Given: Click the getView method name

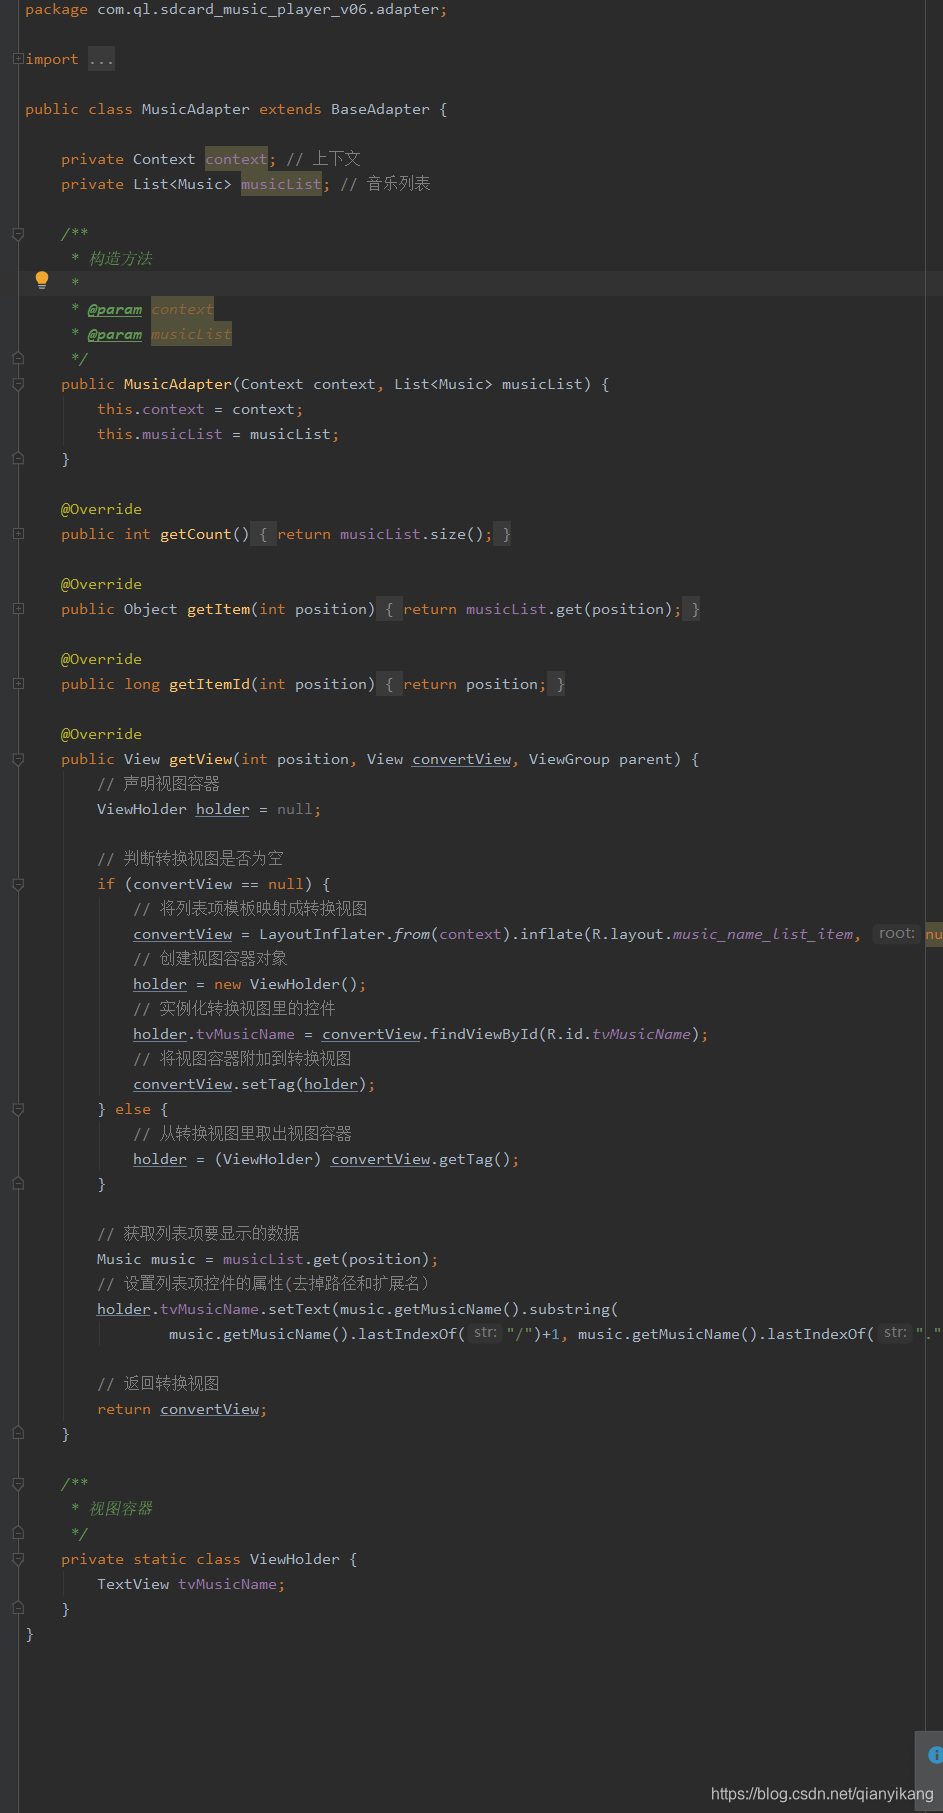Looking at the screenshot, I should pos(200,759).
